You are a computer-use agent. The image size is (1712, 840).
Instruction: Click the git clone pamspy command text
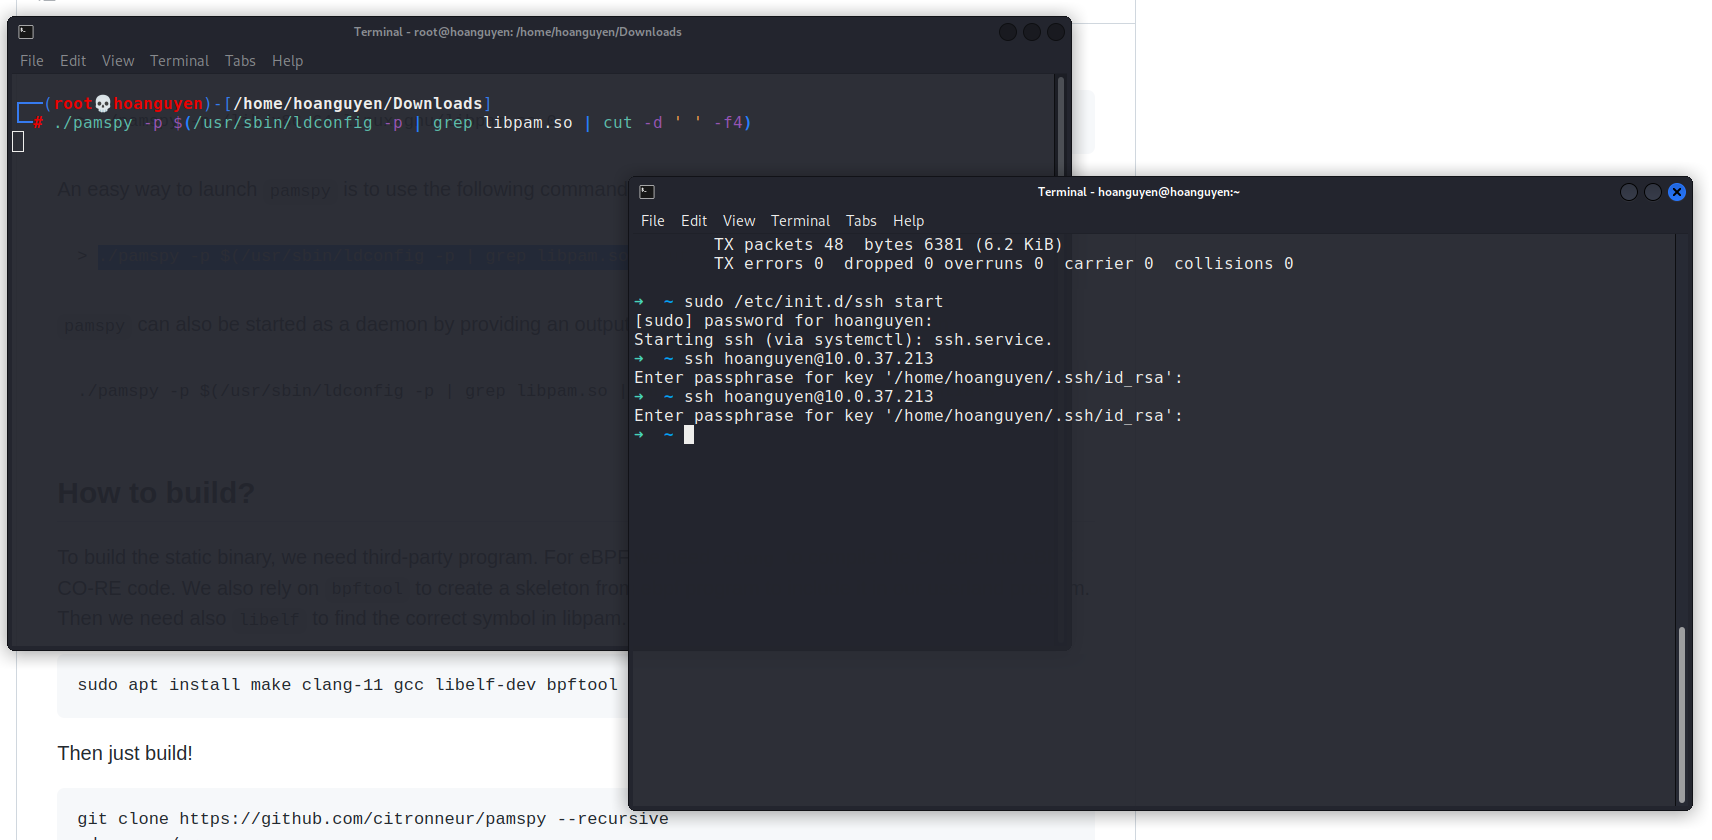coord(373,819)
